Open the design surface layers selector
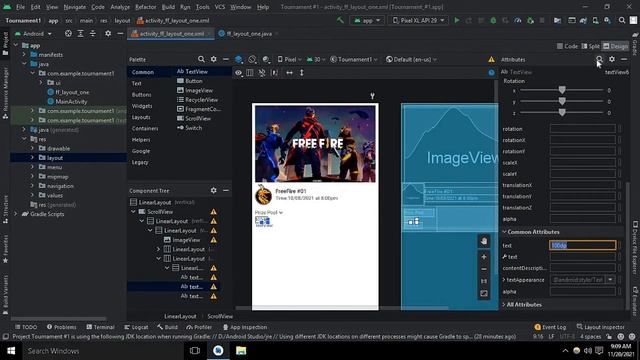This screenshot has height=360, width=640. click(x=239, y=59)
